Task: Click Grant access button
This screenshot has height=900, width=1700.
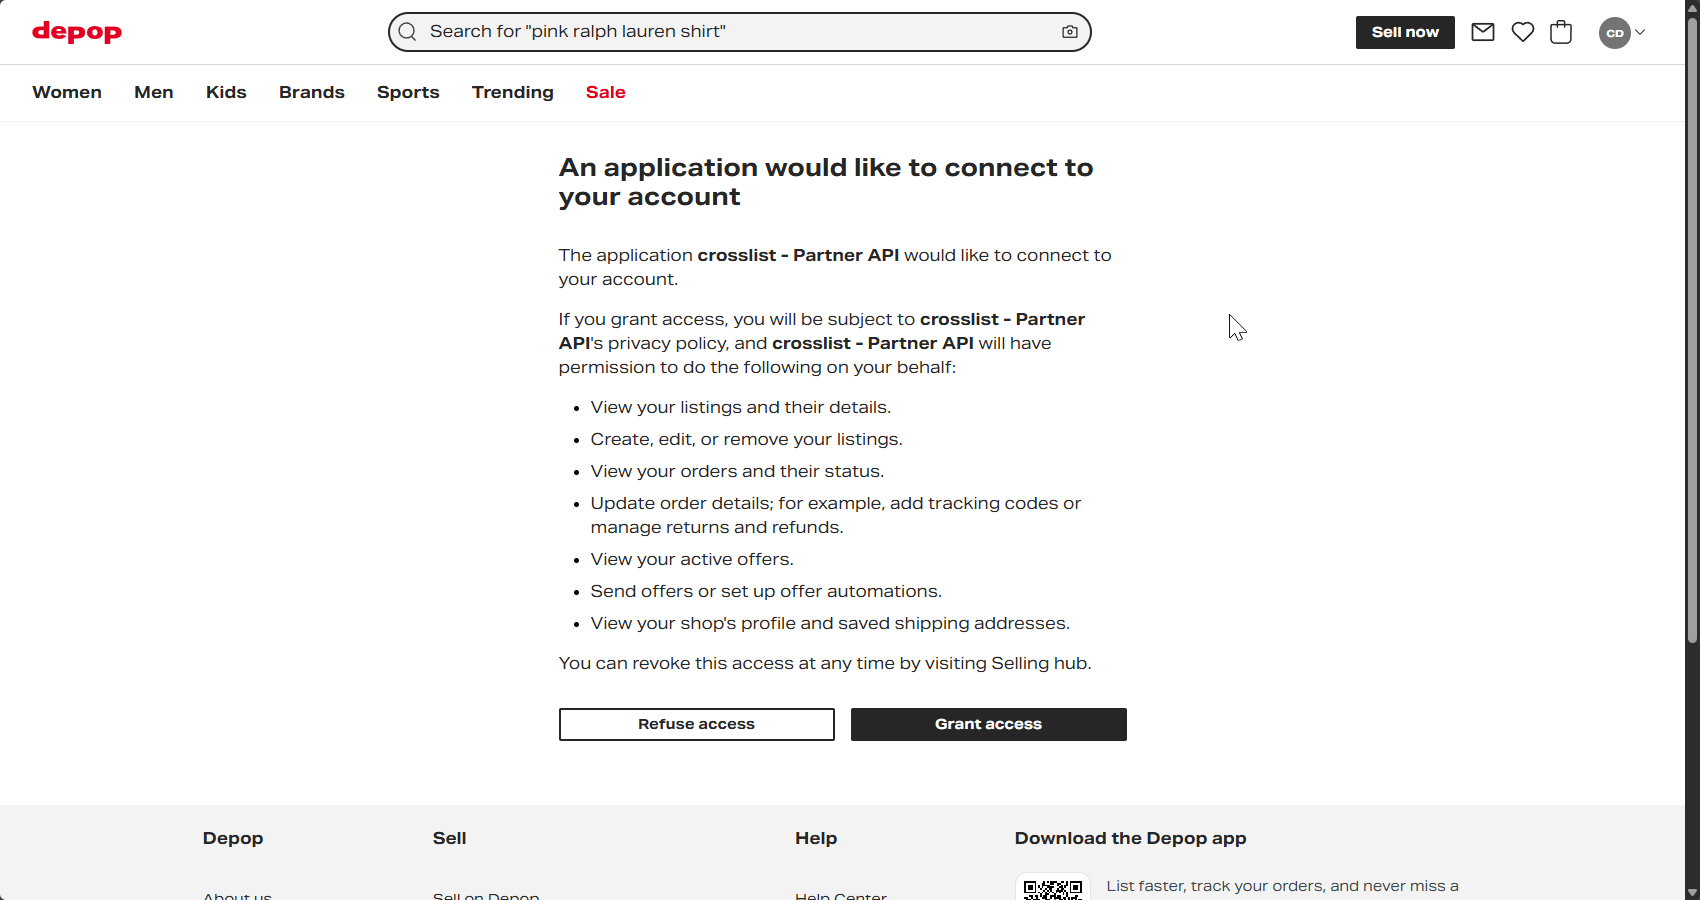Action: click(x=989, y=724)
